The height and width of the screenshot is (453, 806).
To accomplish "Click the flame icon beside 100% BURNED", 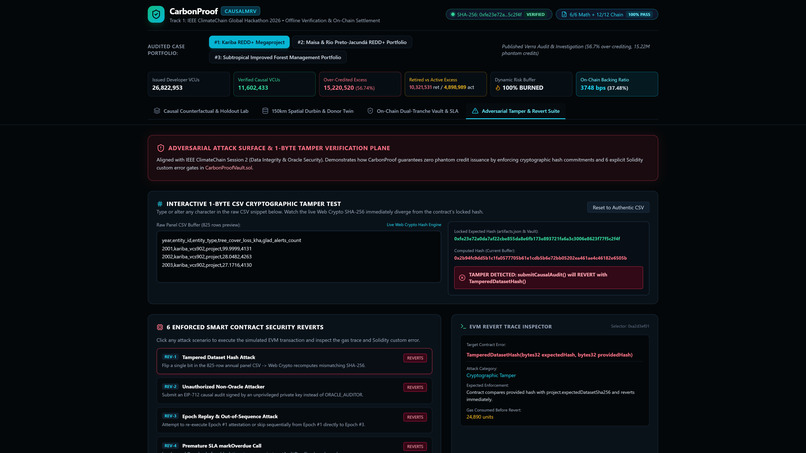I will 498,88.
